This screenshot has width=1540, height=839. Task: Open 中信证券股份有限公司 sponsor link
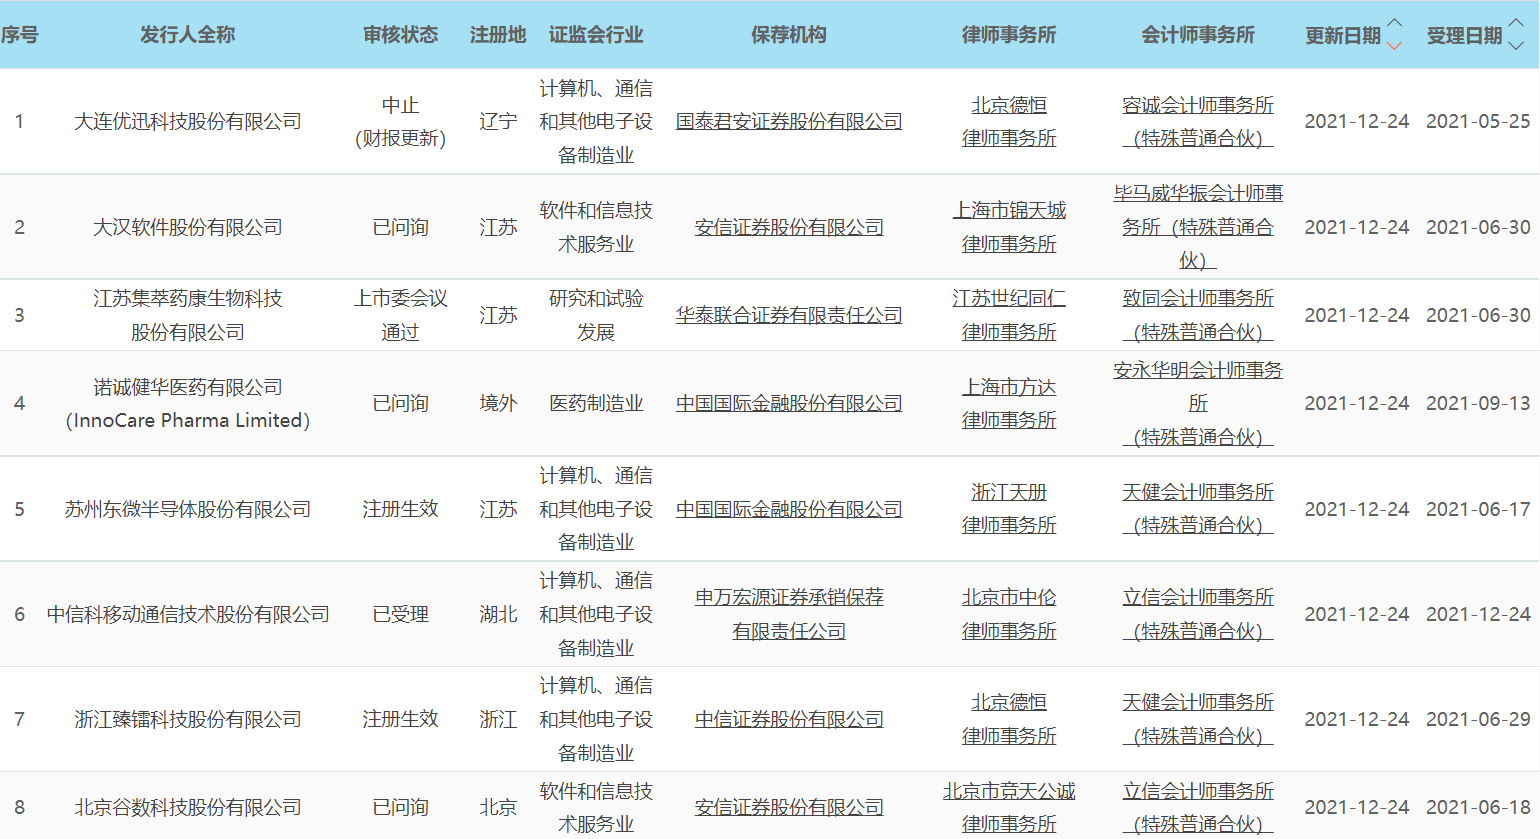[x=789, y=719]
